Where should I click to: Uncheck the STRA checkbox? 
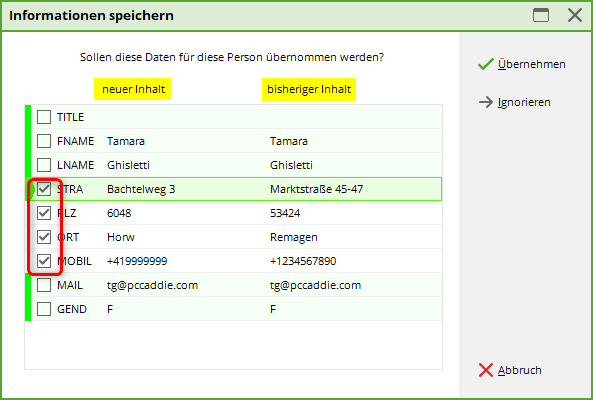(44, 189)
